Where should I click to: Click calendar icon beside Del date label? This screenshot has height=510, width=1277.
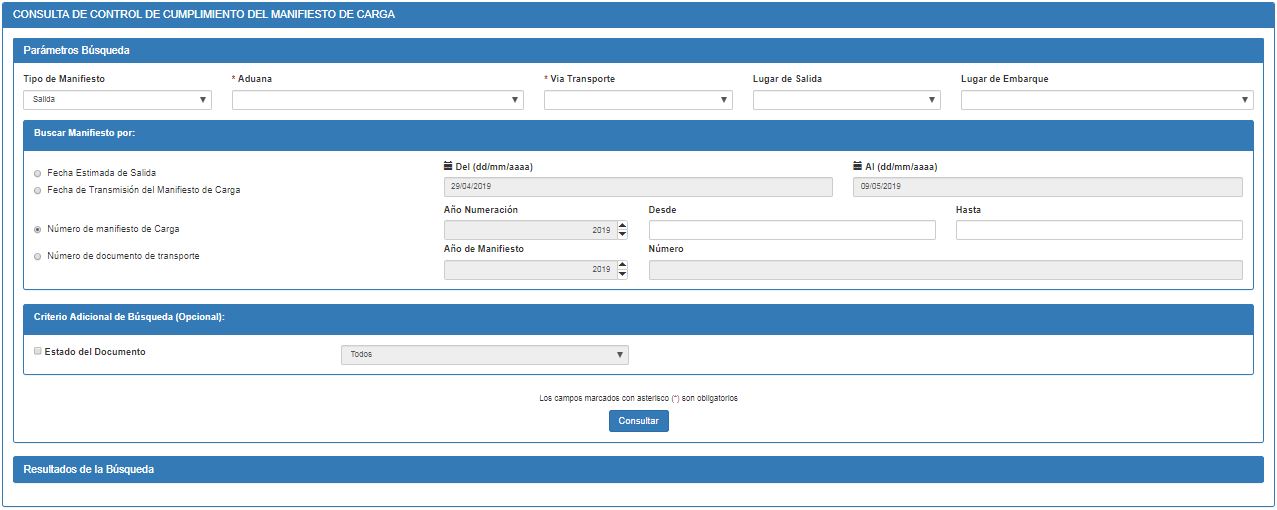[x=448, y=167]
